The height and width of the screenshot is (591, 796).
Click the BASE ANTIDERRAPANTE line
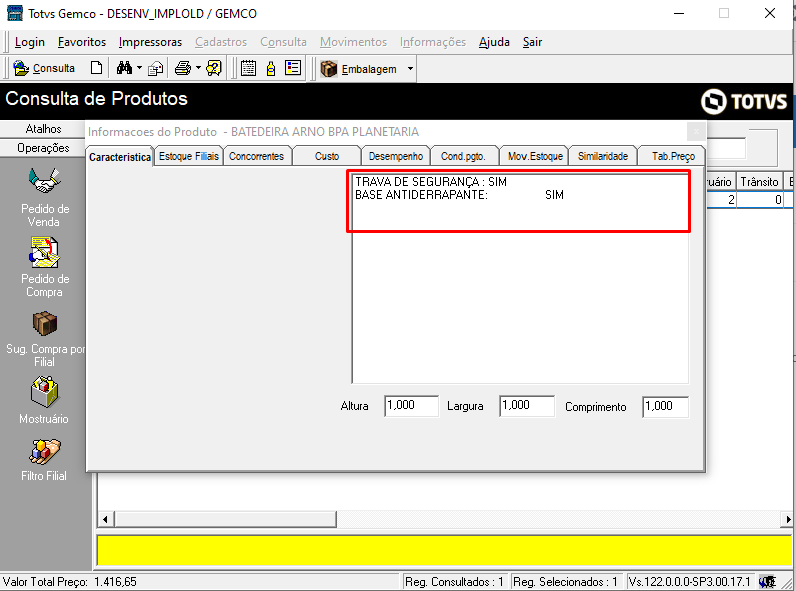pyautogui.click(x=459, y=195)
